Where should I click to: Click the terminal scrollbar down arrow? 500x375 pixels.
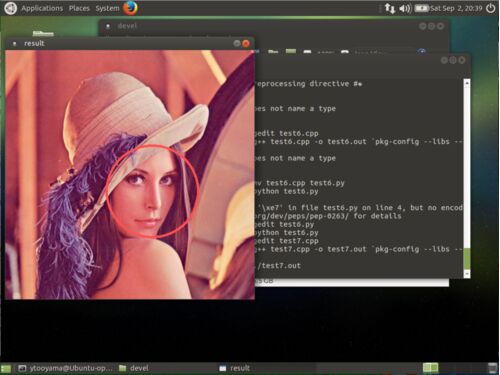[x=467, y=274]
